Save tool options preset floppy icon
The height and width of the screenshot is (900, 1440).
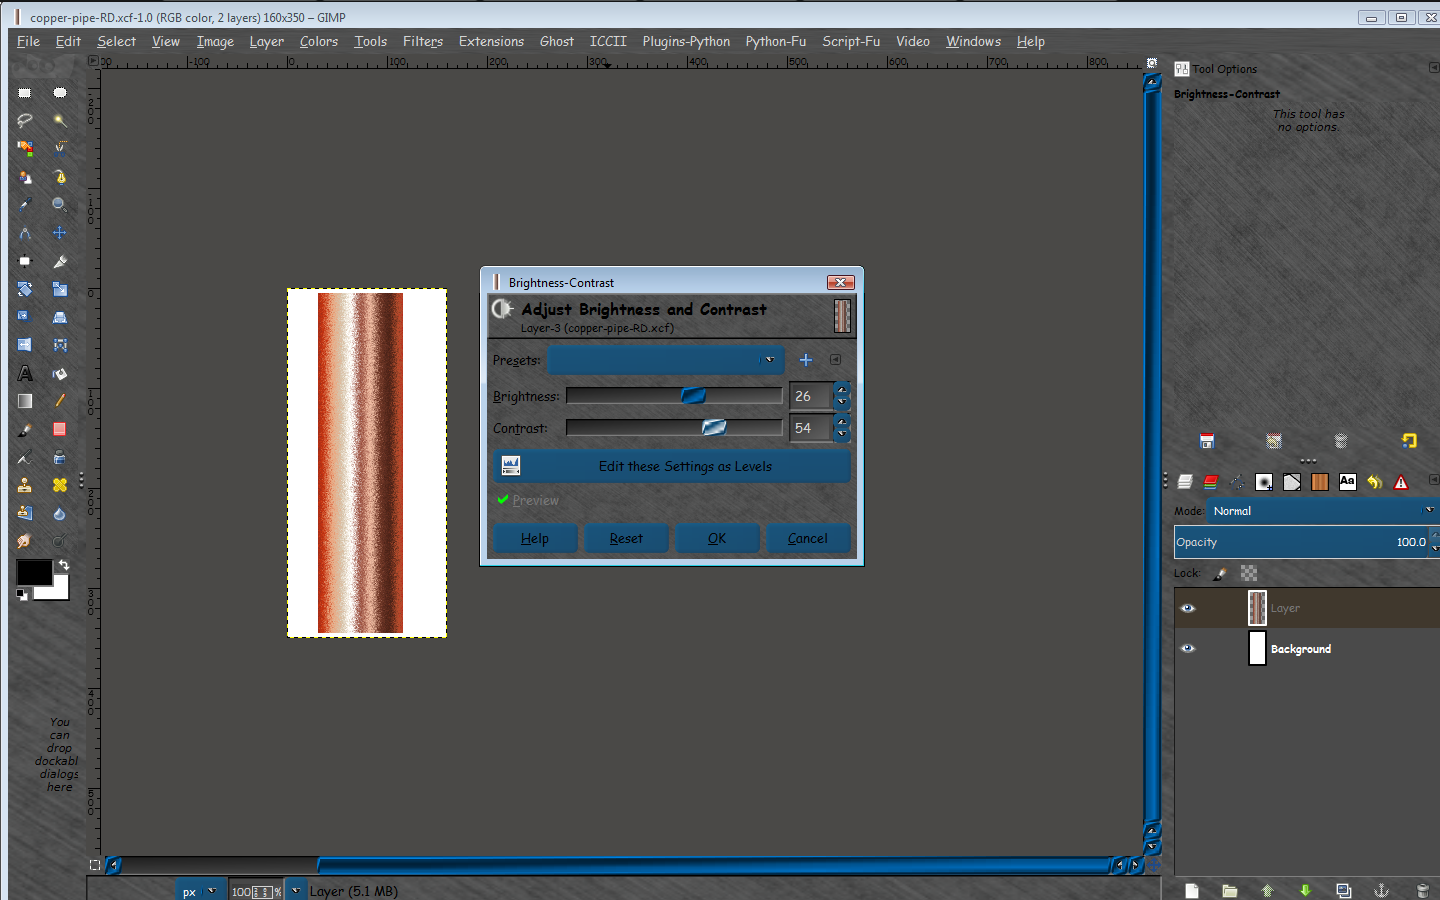pos(1207,441)
